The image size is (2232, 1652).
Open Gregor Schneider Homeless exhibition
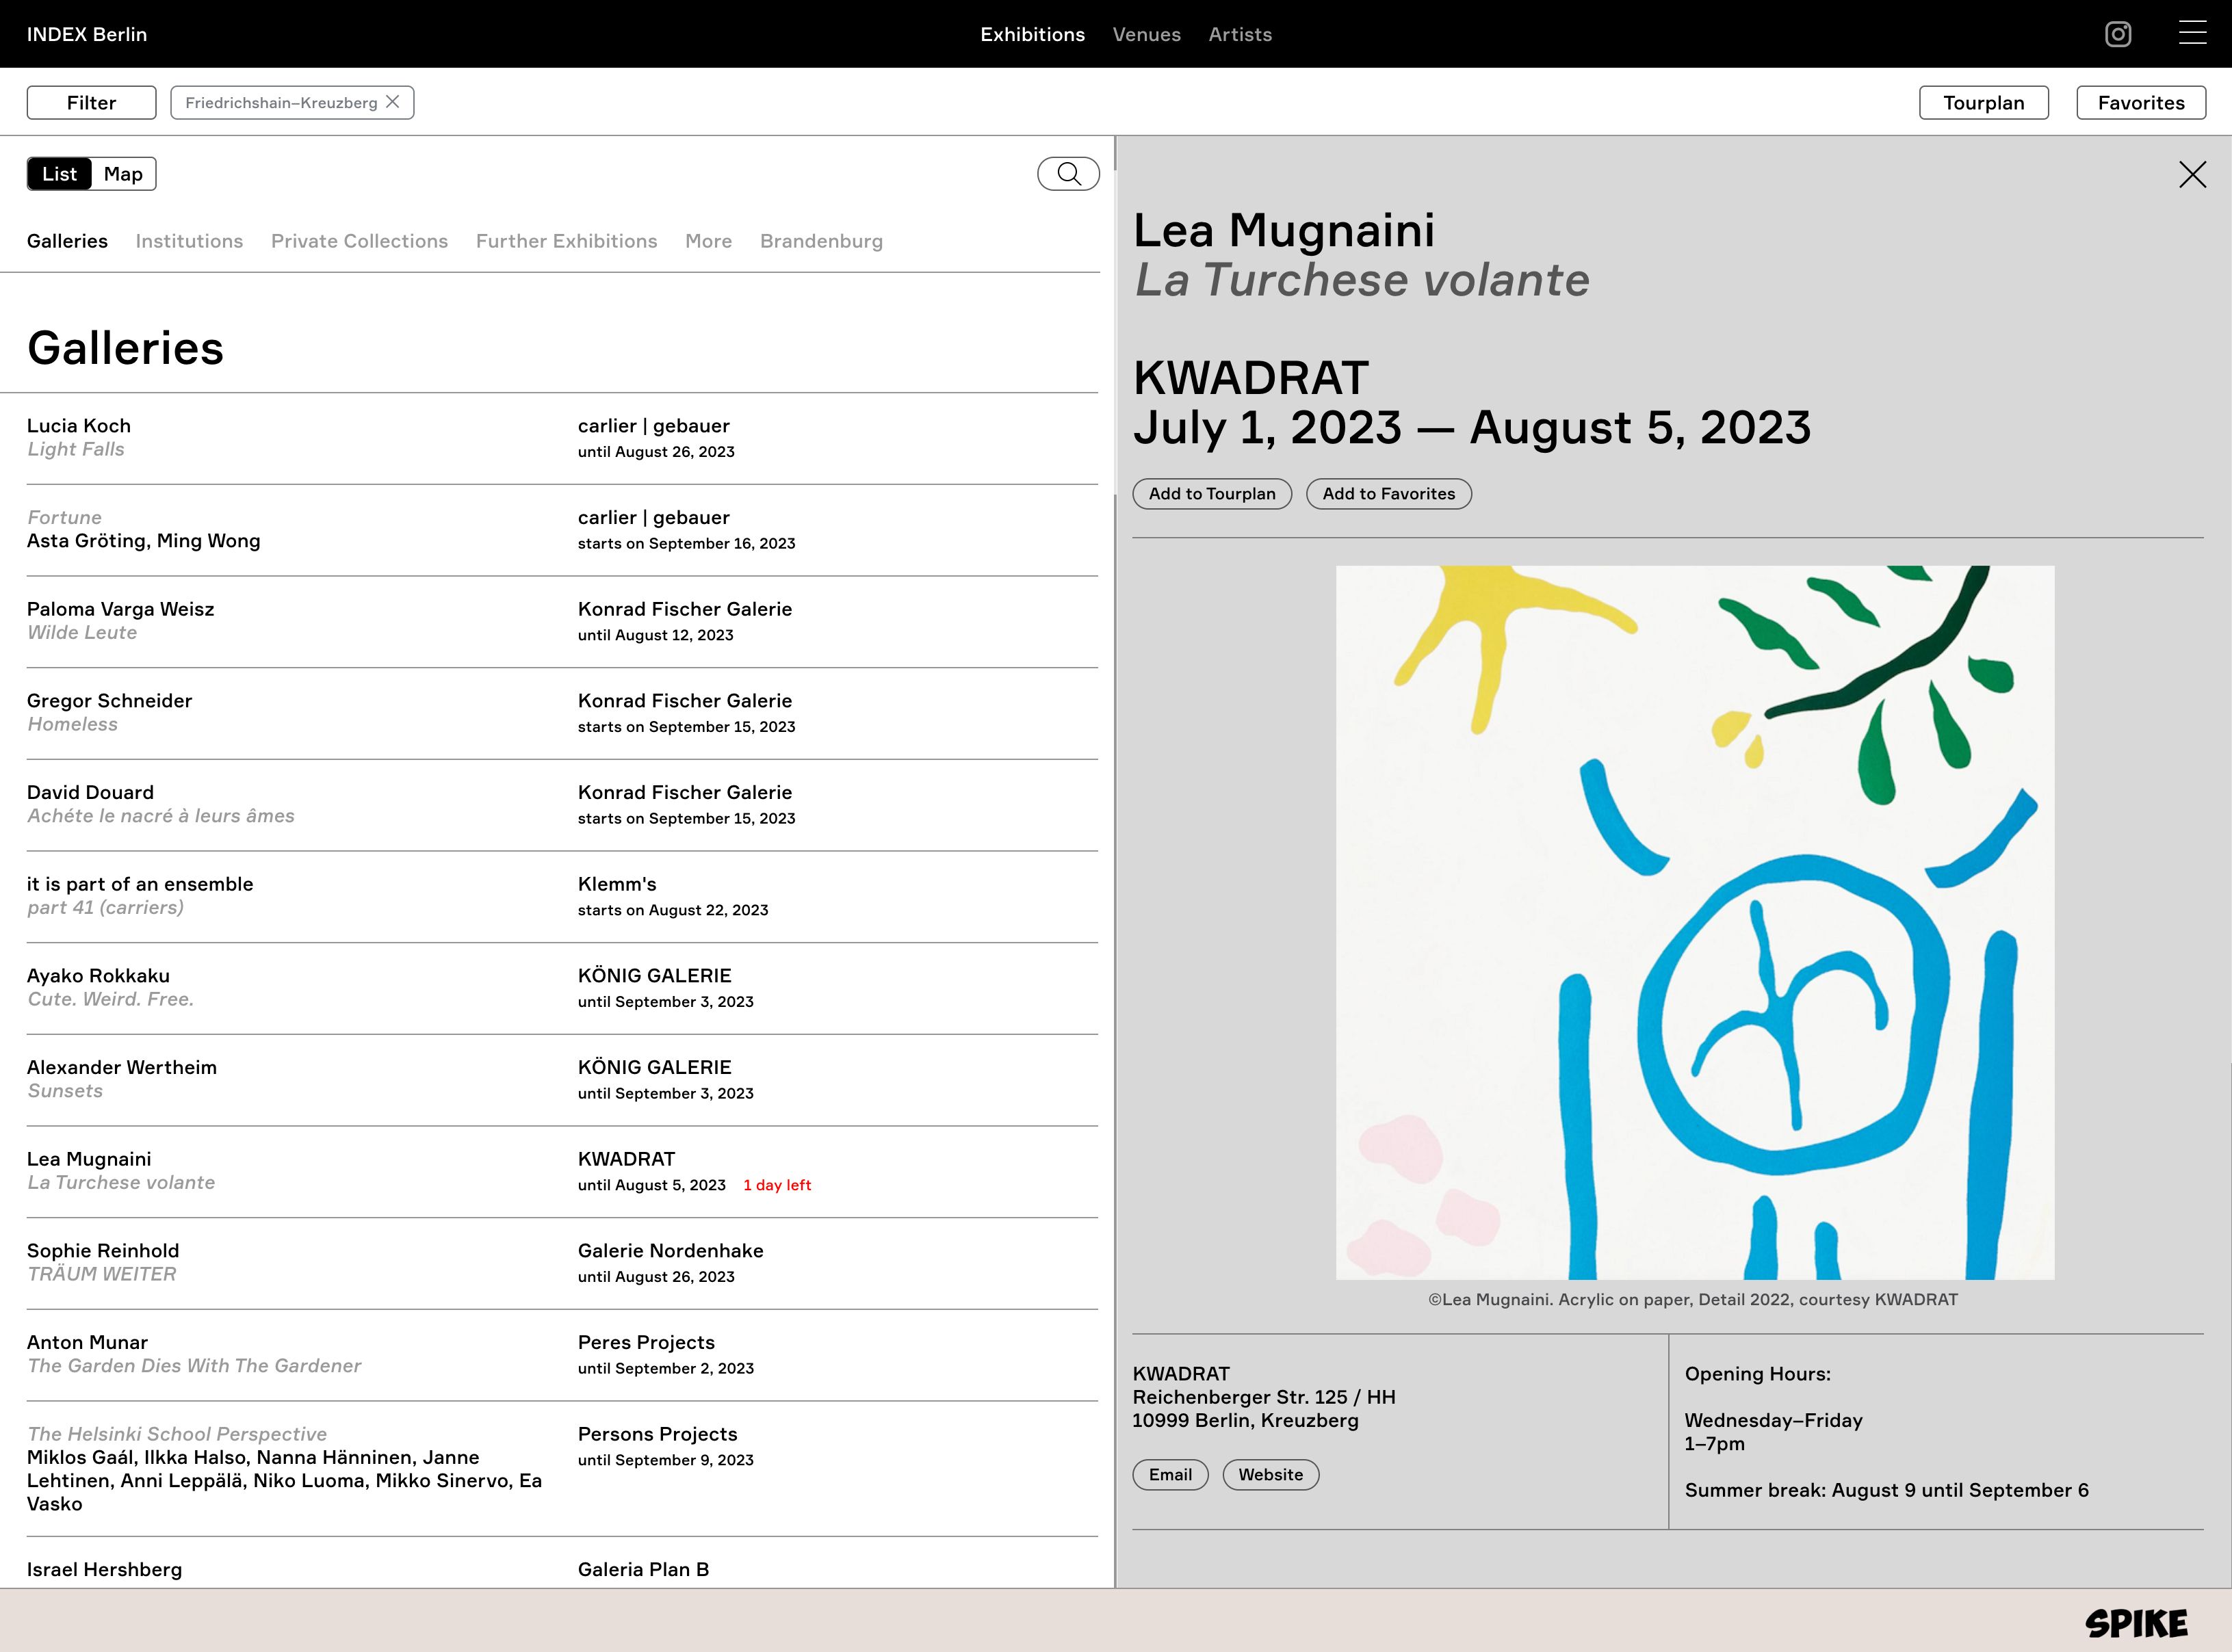[x=562, y=713]
